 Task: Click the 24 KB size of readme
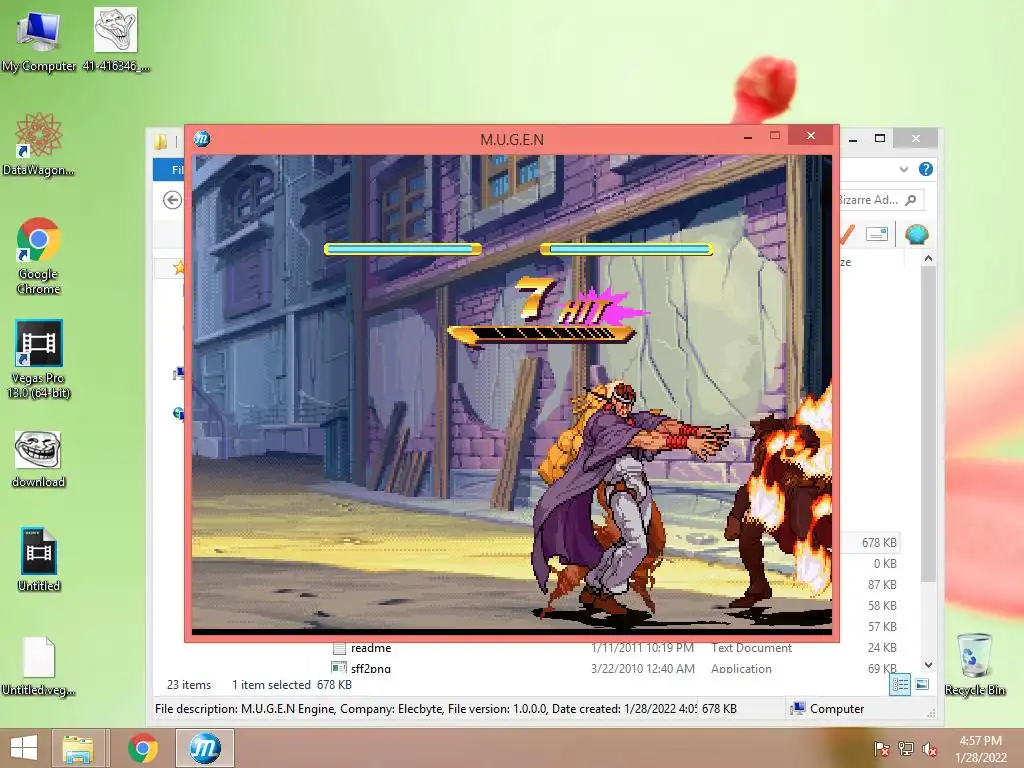click(x=882, y=647)
